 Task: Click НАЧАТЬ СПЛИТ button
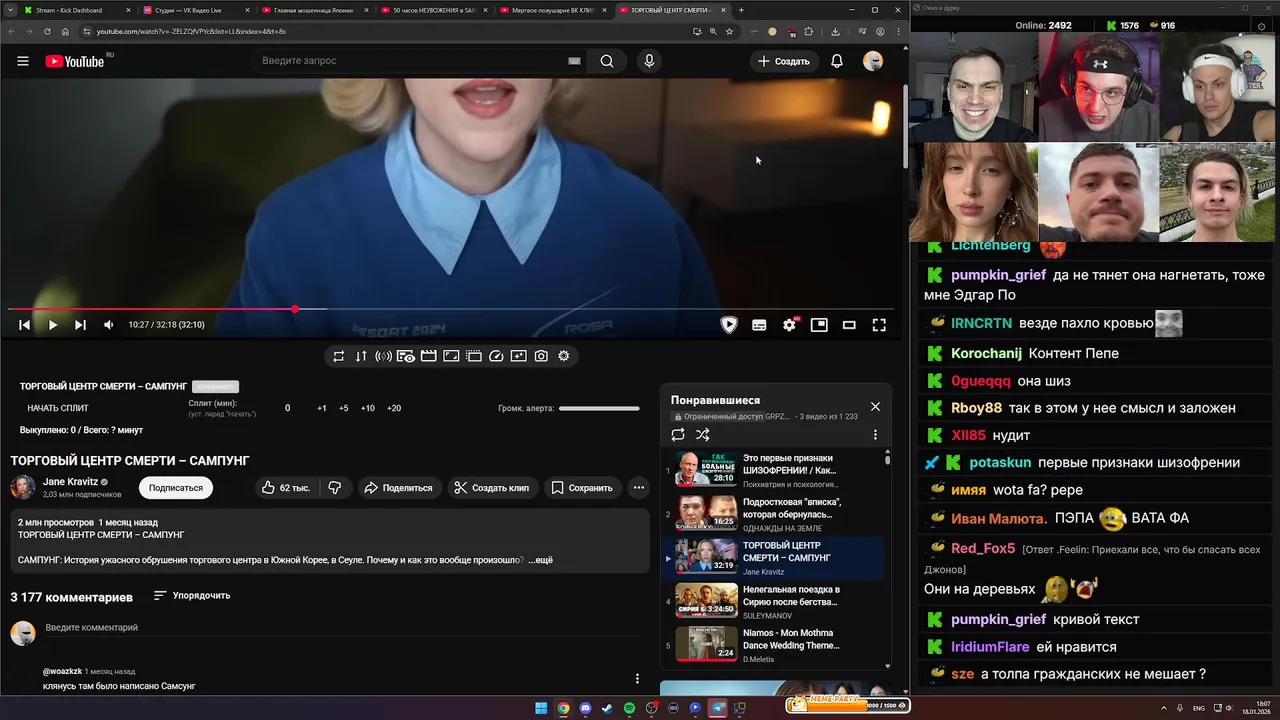pyautogui.click(x=58, y=408)
